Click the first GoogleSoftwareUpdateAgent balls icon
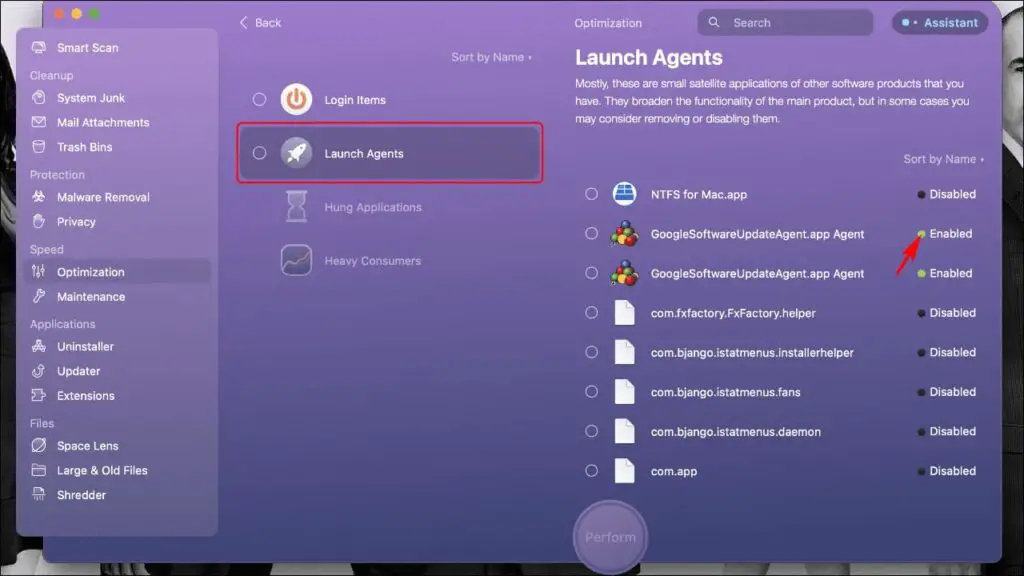Image resolution: width=1024 pixels, height=576 pixels. 624,234
